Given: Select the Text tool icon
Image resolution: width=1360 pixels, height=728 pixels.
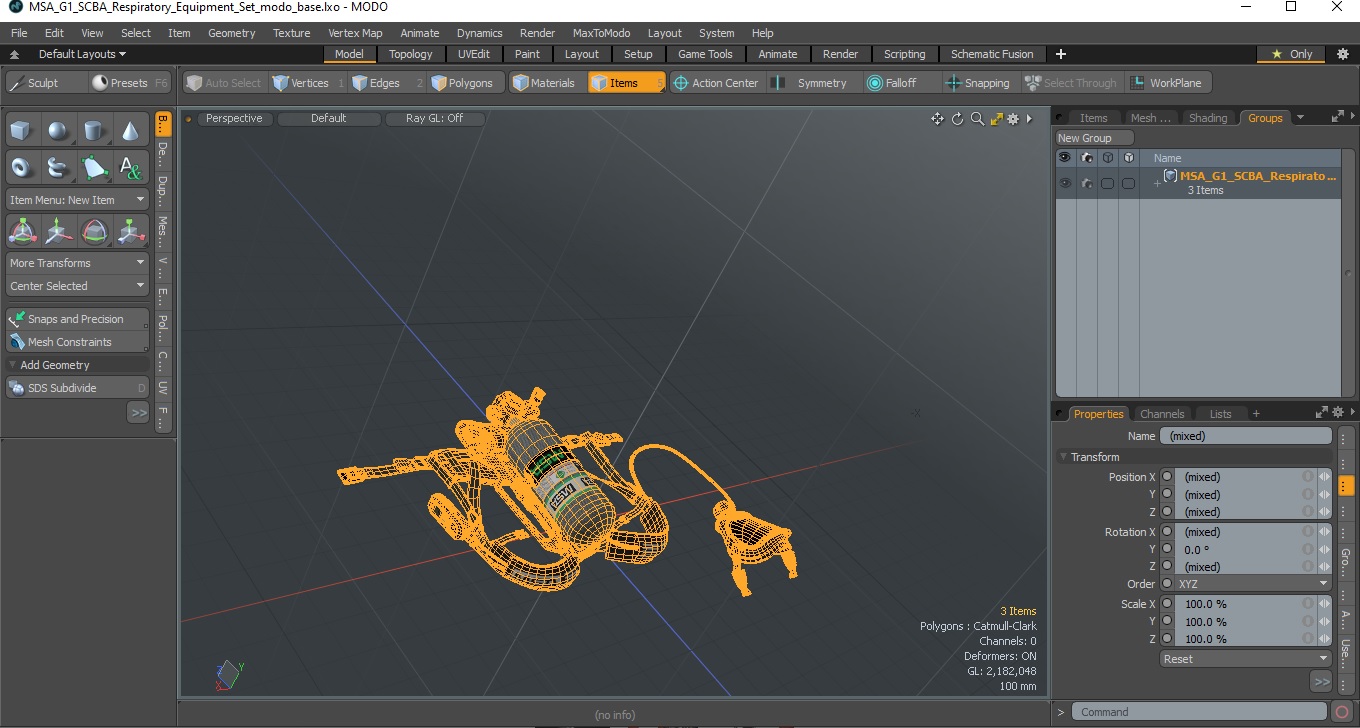Looking at the screenshot, I should (x=131, y=167).
